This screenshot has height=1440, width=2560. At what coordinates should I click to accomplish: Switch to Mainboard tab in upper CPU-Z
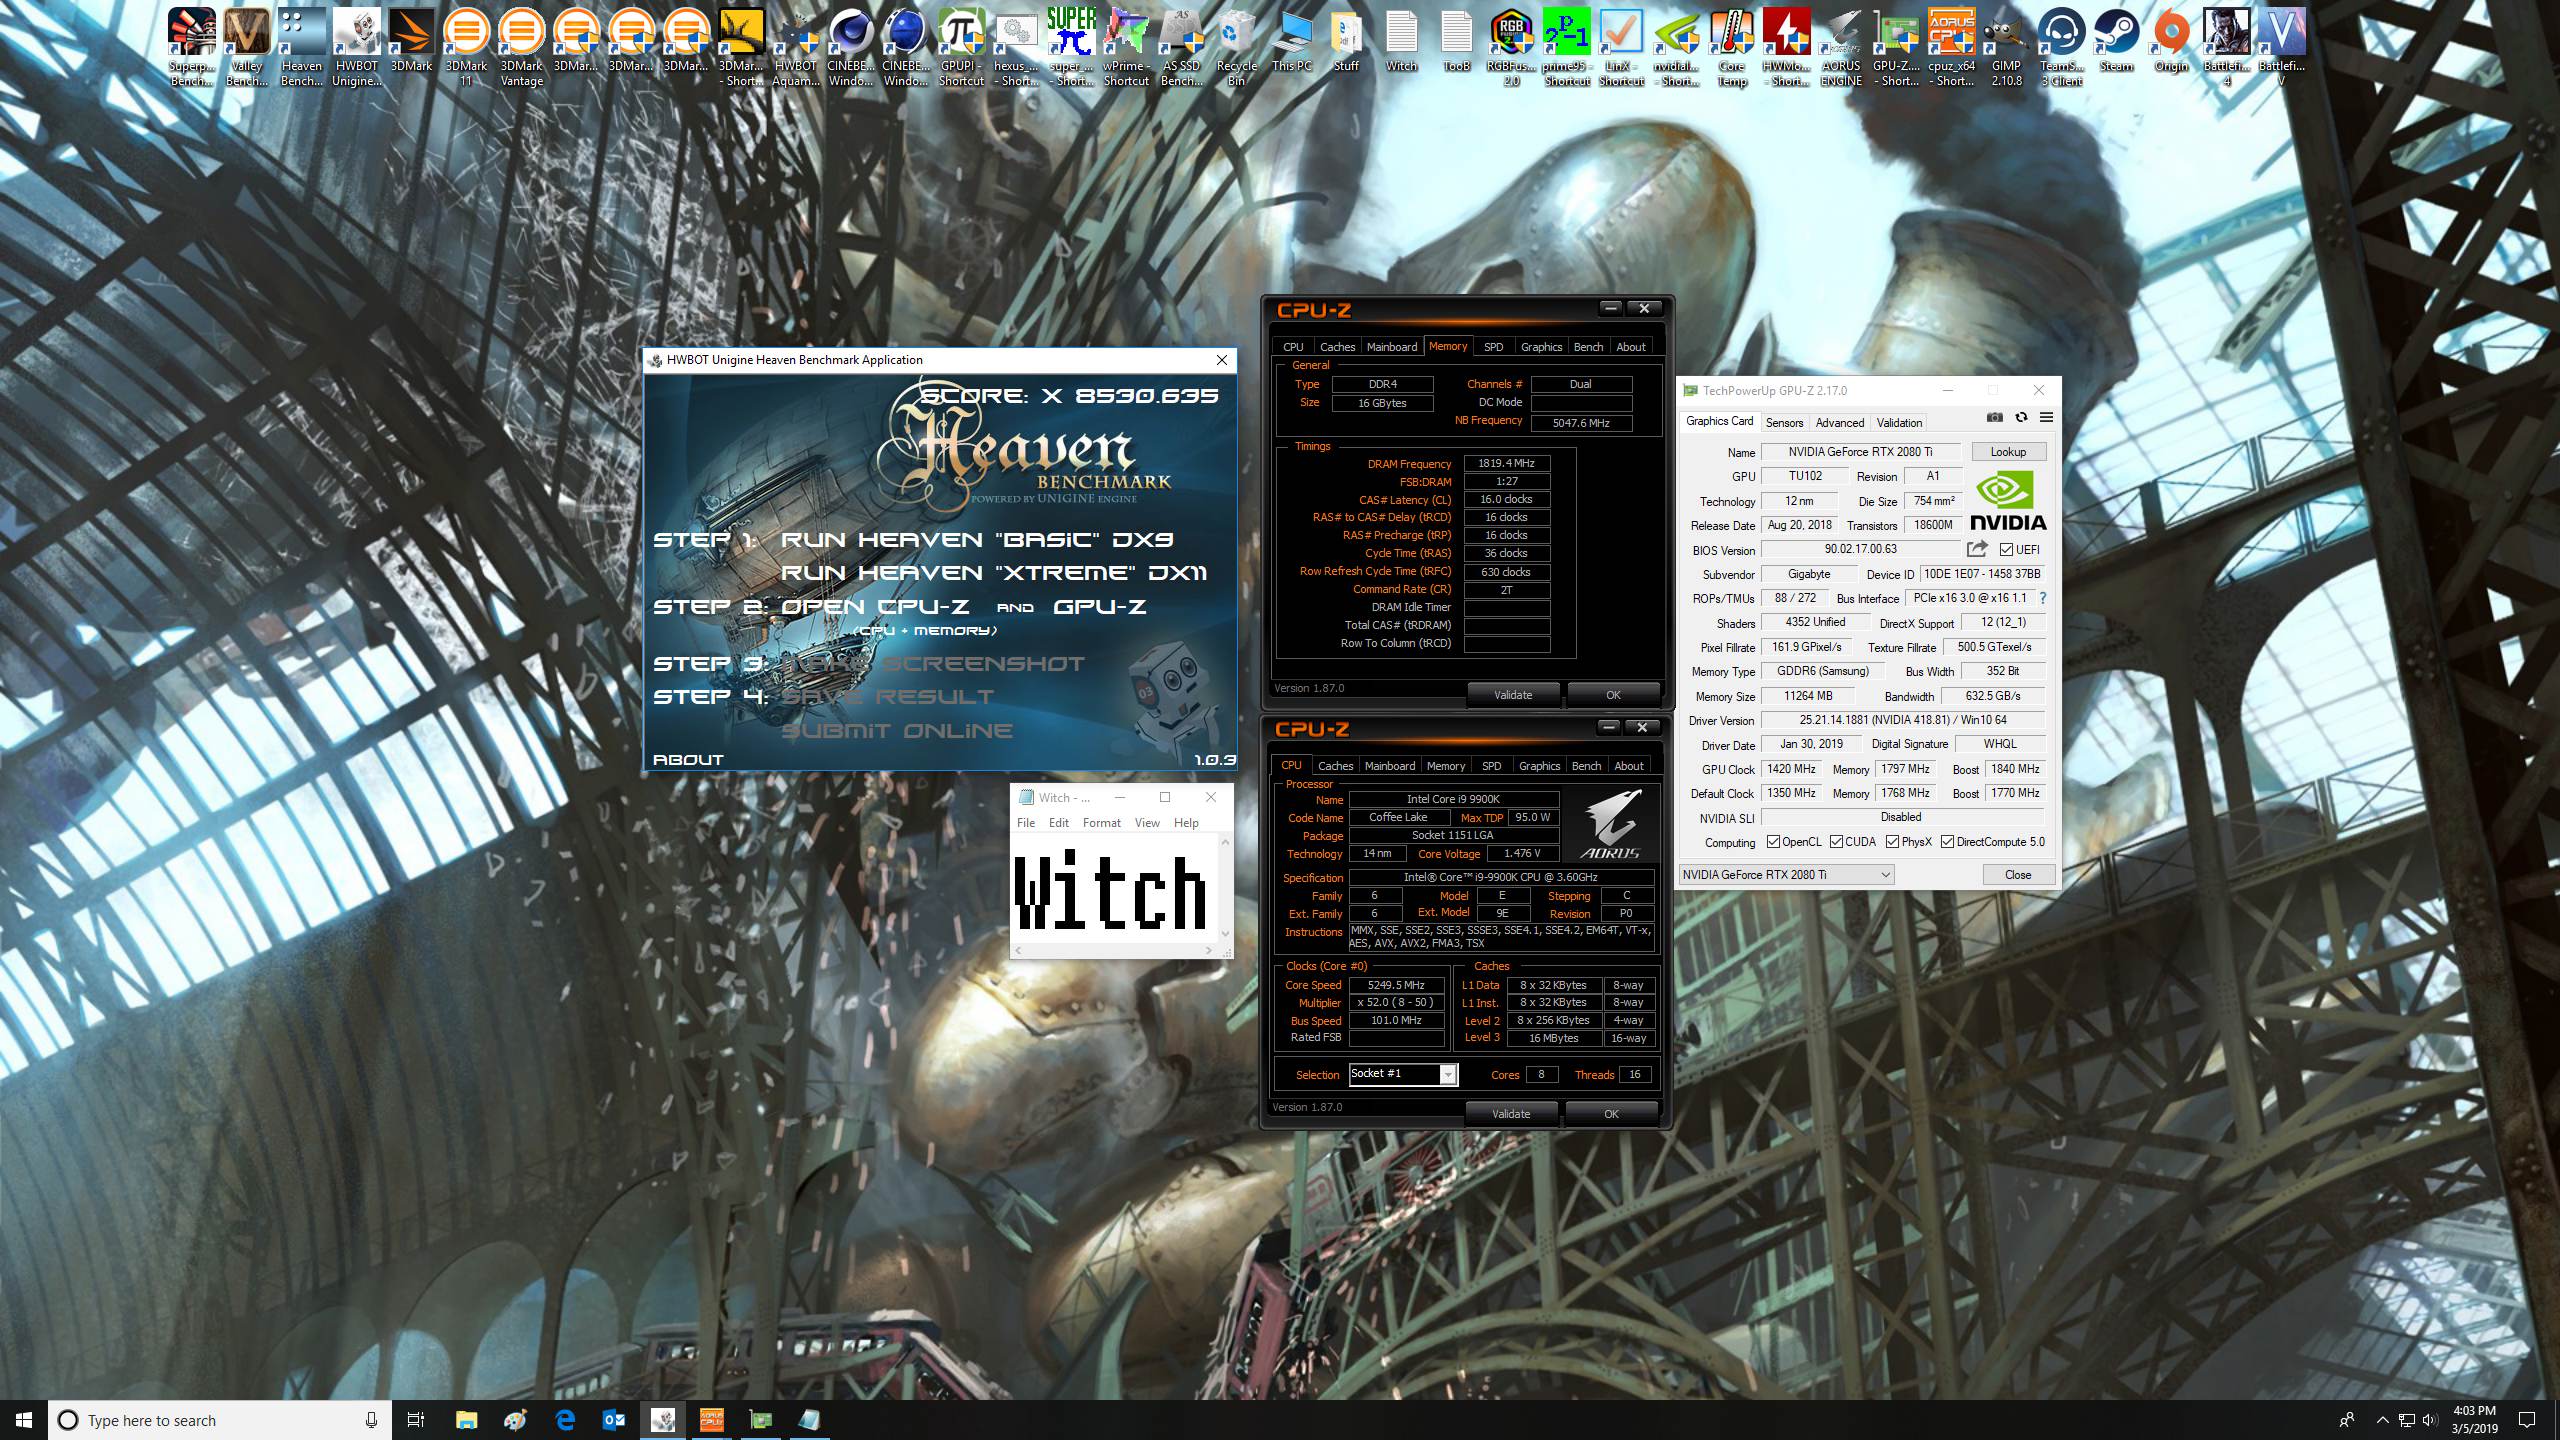coord(1391,347)
